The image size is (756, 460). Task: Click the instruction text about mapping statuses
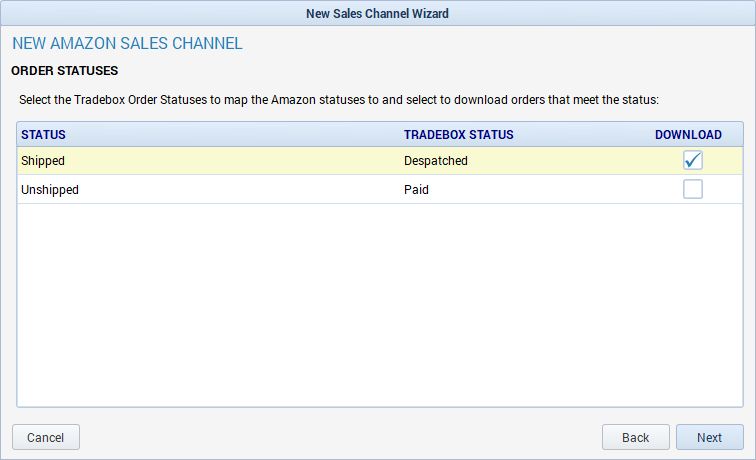338,100
